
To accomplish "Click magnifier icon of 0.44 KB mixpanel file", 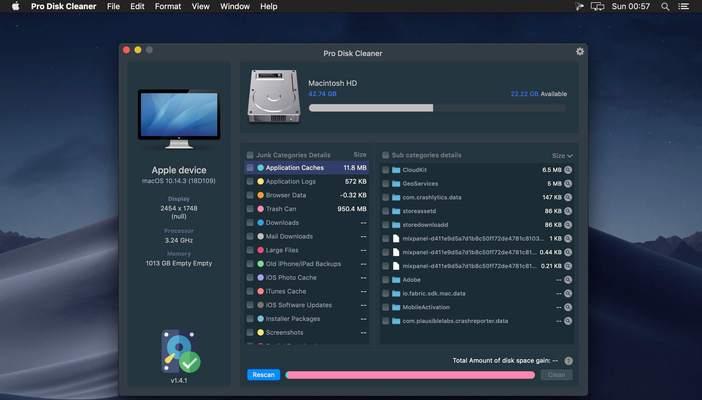I will [568, 252].
